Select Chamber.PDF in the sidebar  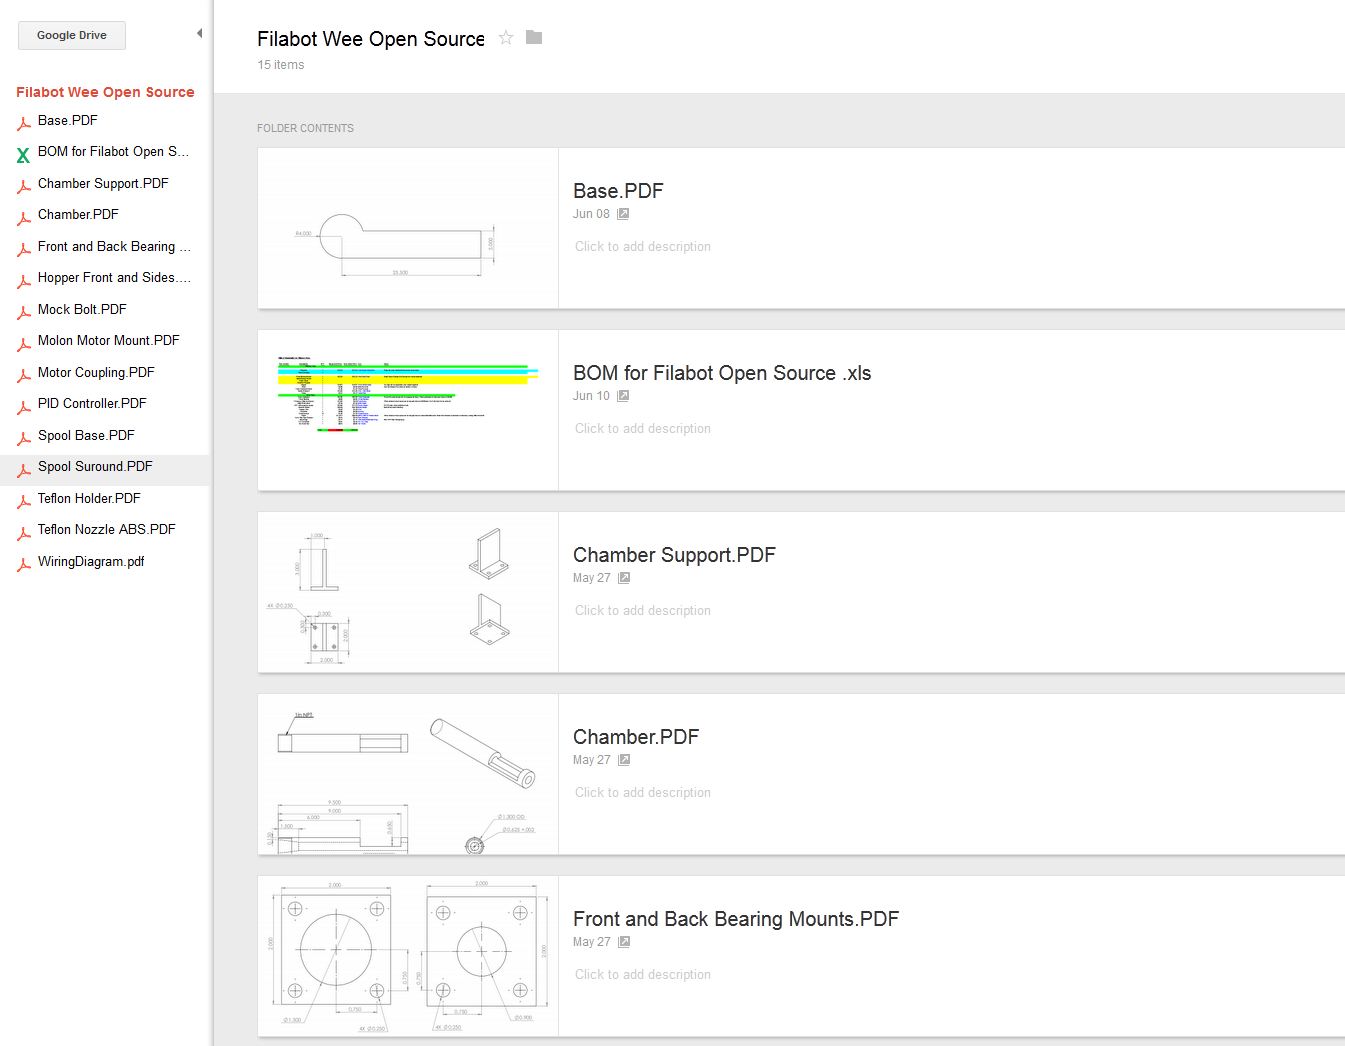[78, 214]
